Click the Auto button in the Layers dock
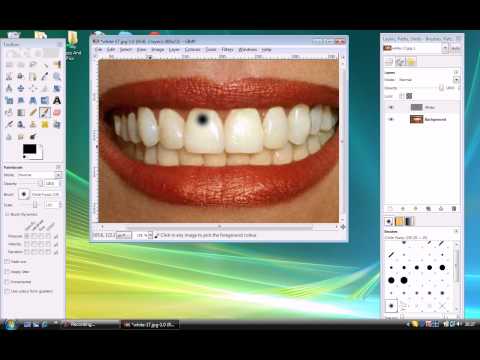Screen dimensions: 480x360 coord(455,49)
